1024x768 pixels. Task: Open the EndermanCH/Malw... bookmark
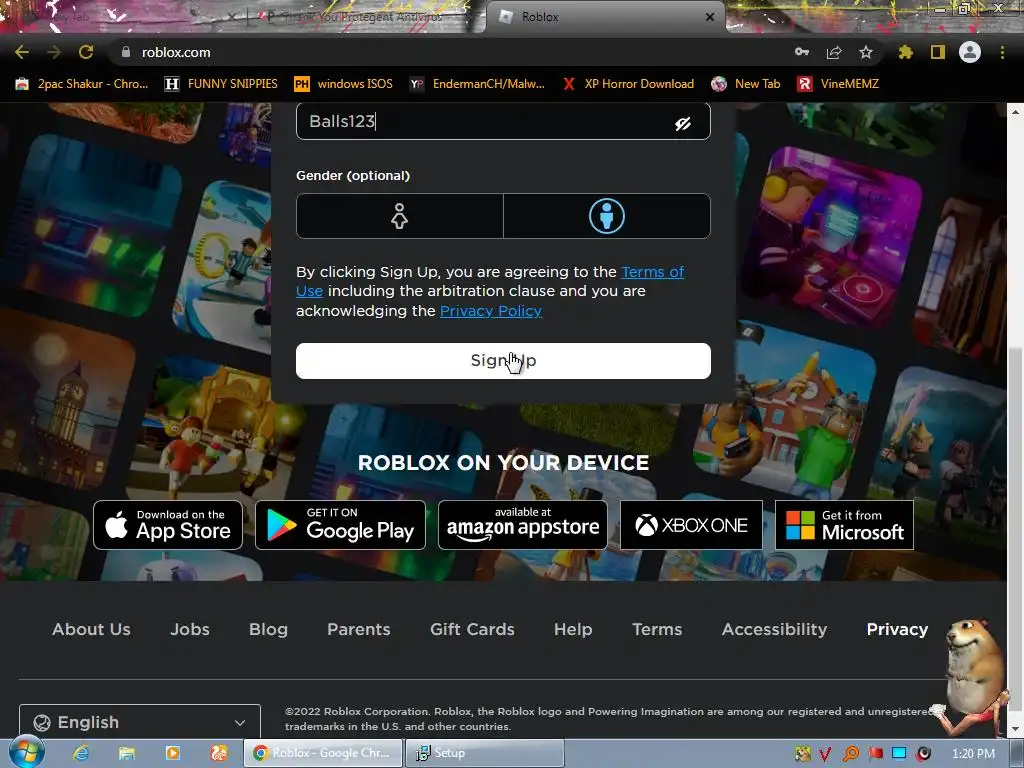click(x=477, y=84)
